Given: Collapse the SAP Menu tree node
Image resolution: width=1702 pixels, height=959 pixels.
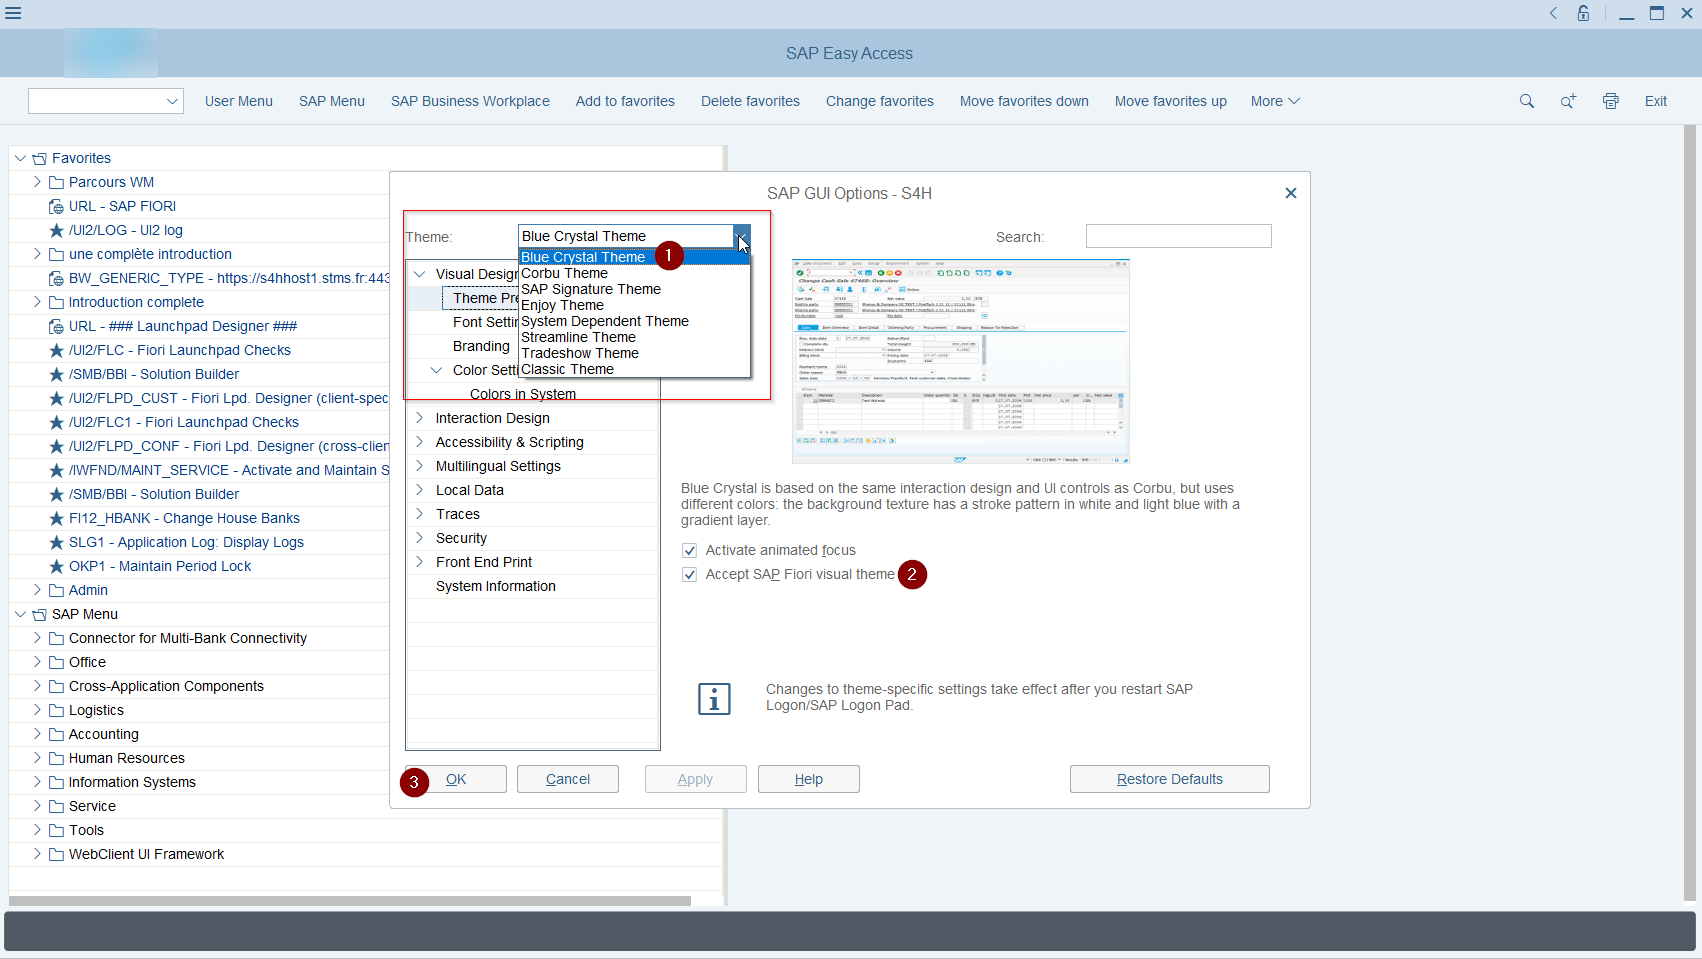Looking at the screenshot, I should pyautogui.click(x=20, y=614).
